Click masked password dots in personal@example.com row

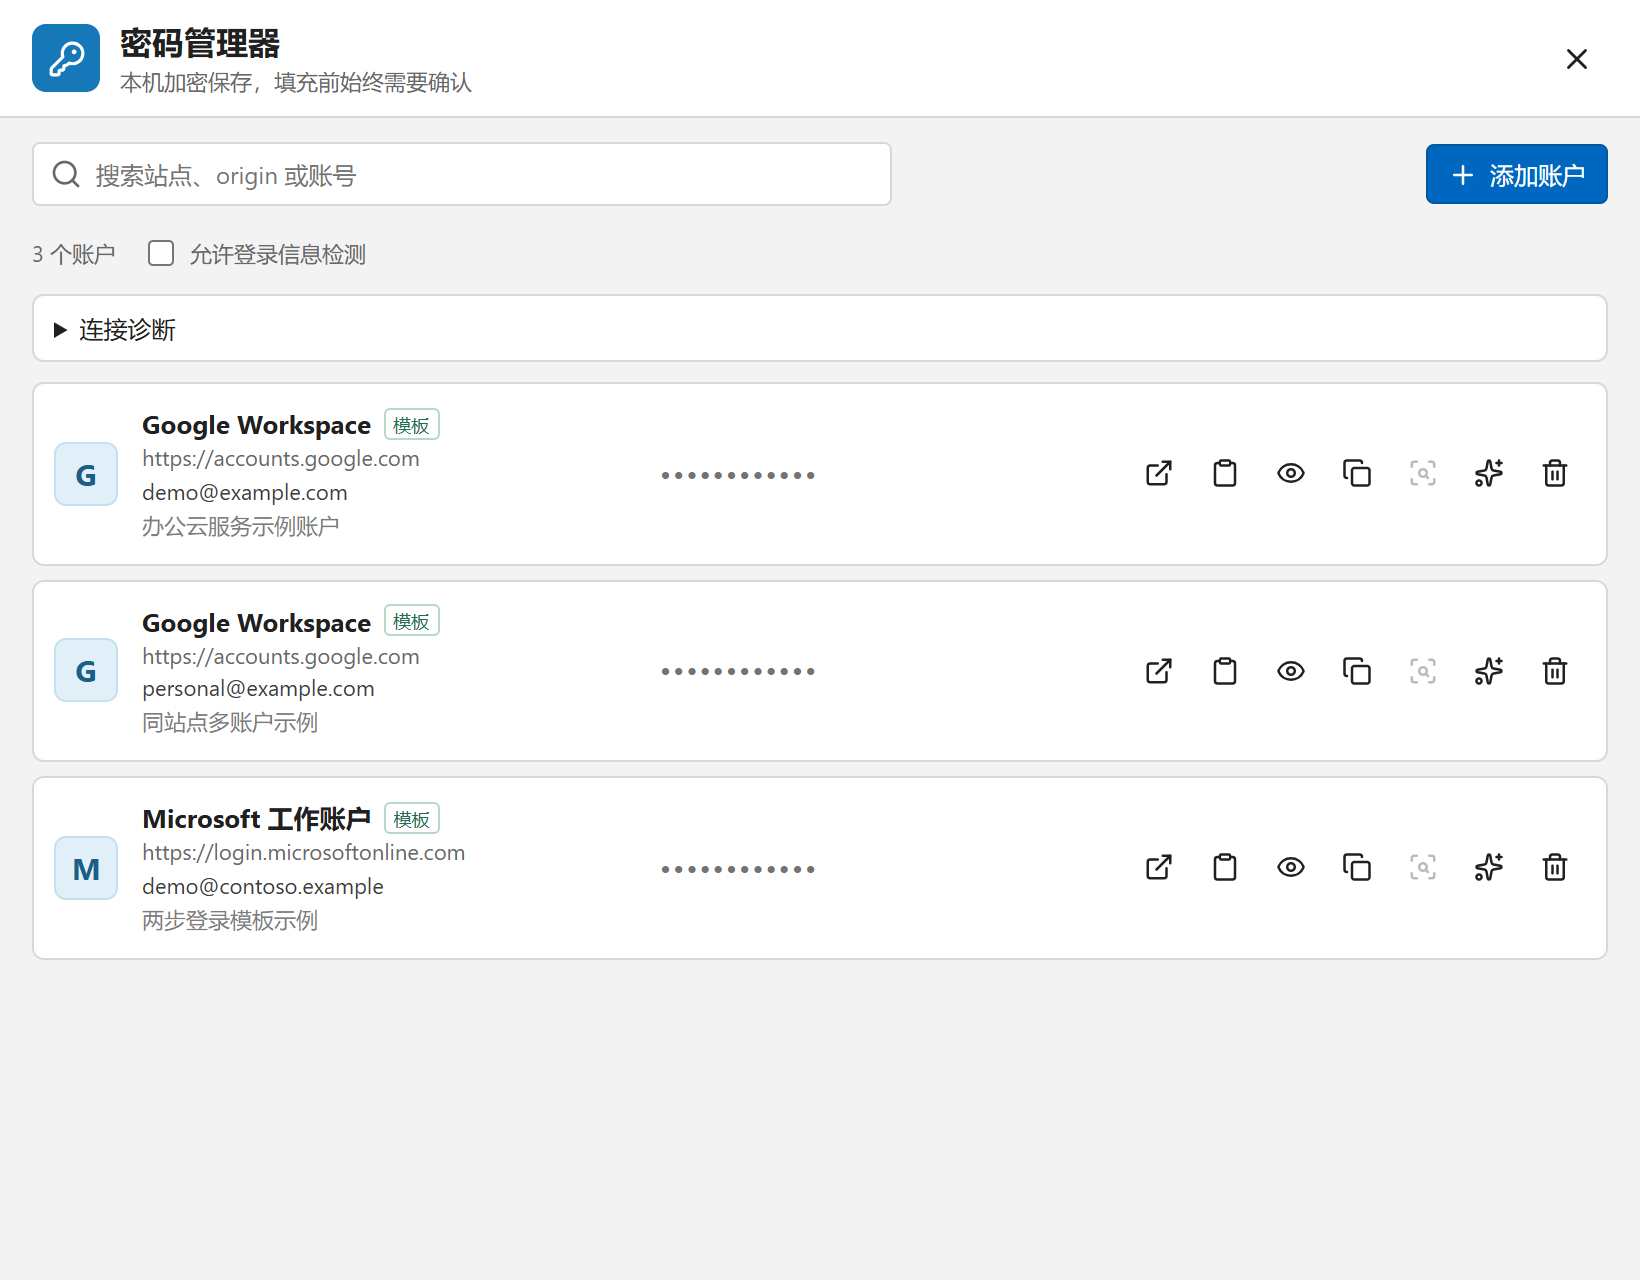coord(738,671)
